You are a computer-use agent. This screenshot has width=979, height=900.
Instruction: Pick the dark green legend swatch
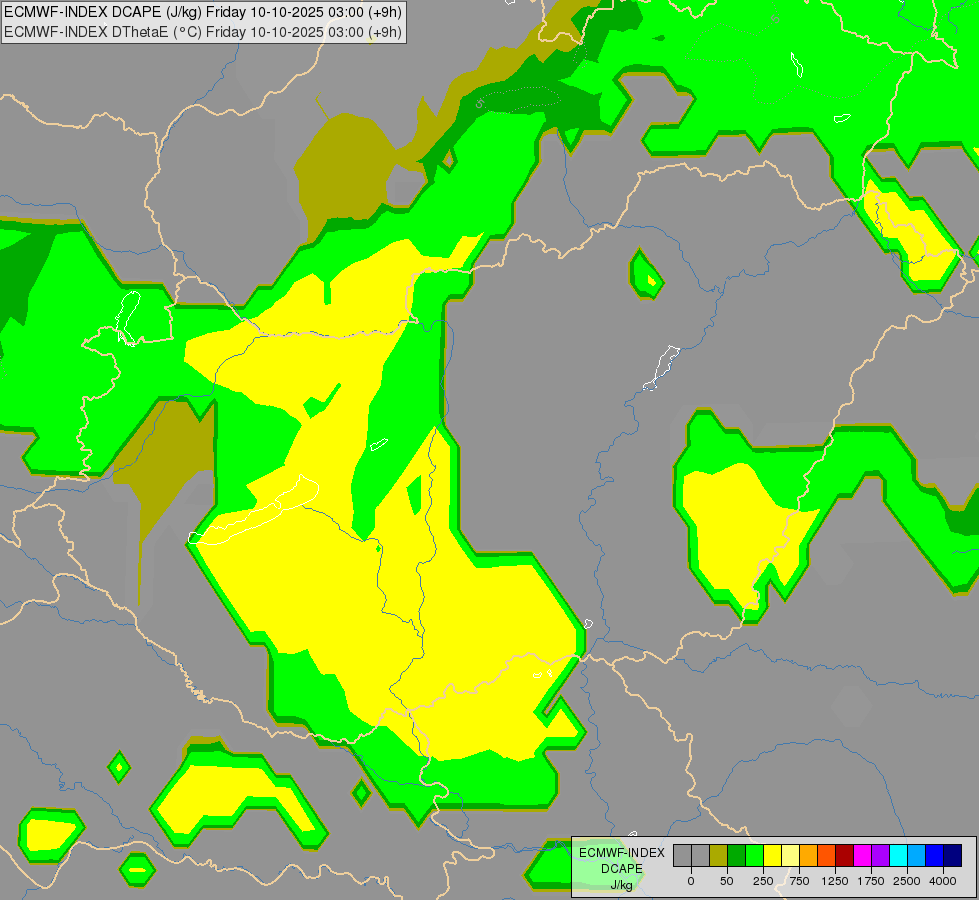click(736, 855)
